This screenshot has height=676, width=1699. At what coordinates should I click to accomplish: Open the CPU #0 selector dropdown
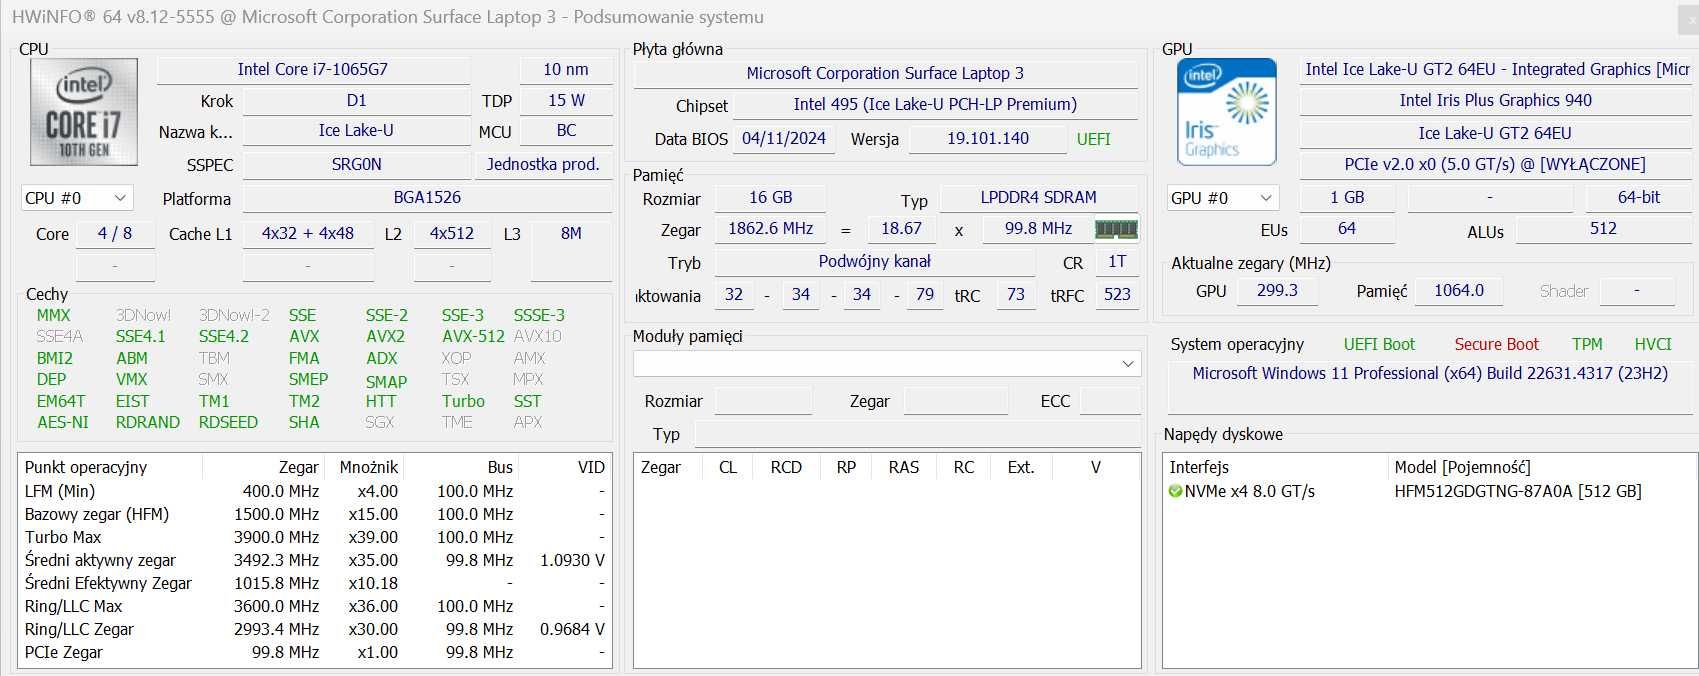point(76,198)
